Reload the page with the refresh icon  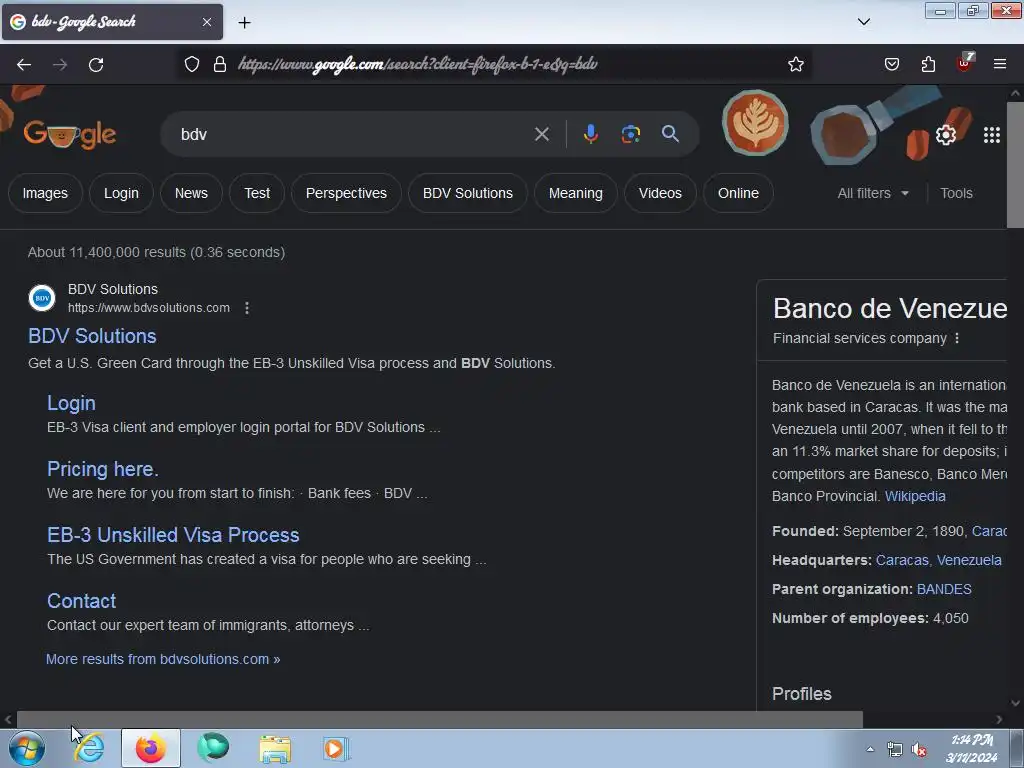pyautogui.click(x=96, y=64)
